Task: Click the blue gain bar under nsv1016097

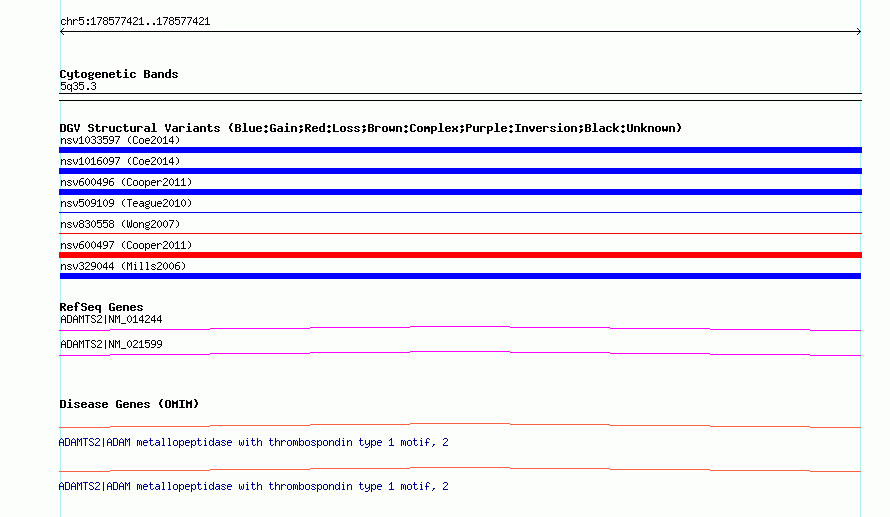Action: click(460, 171)
